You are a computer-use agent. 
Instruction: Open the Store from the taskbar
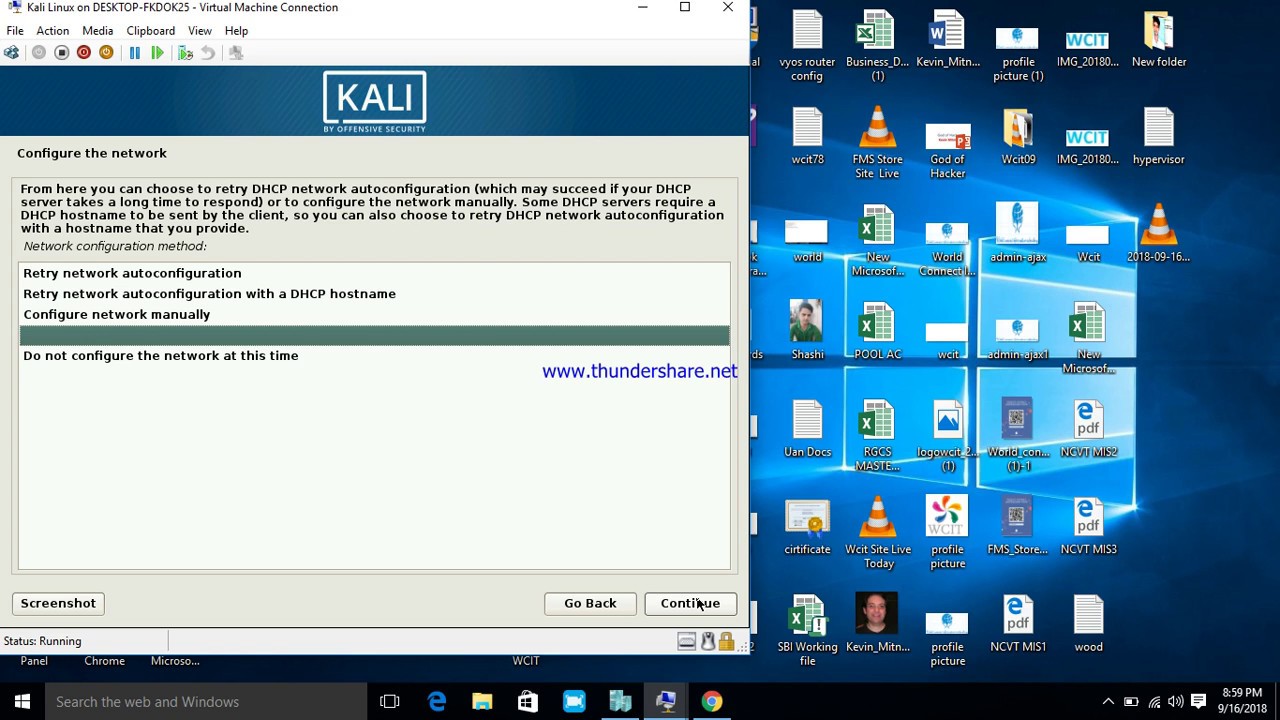[x=528, y=702]
